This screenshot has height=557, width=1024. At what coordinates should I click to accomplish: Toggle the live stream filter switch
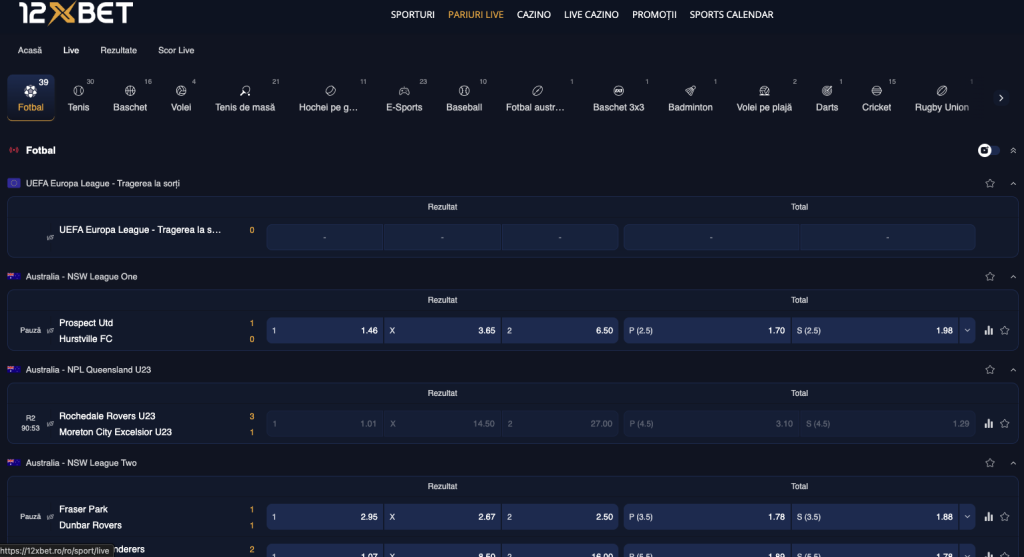point(989,151)
